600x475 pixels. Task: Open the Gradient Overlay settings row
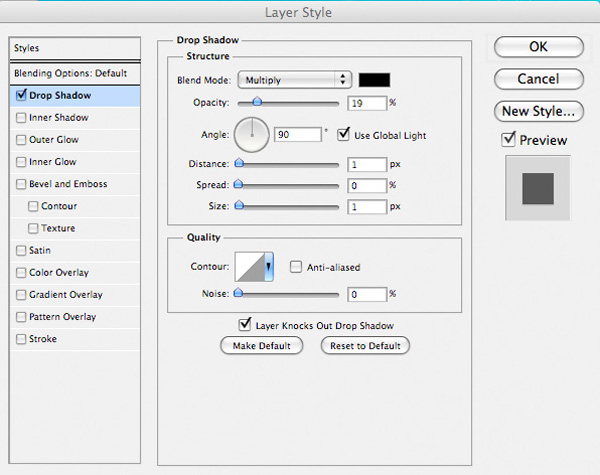75,295
